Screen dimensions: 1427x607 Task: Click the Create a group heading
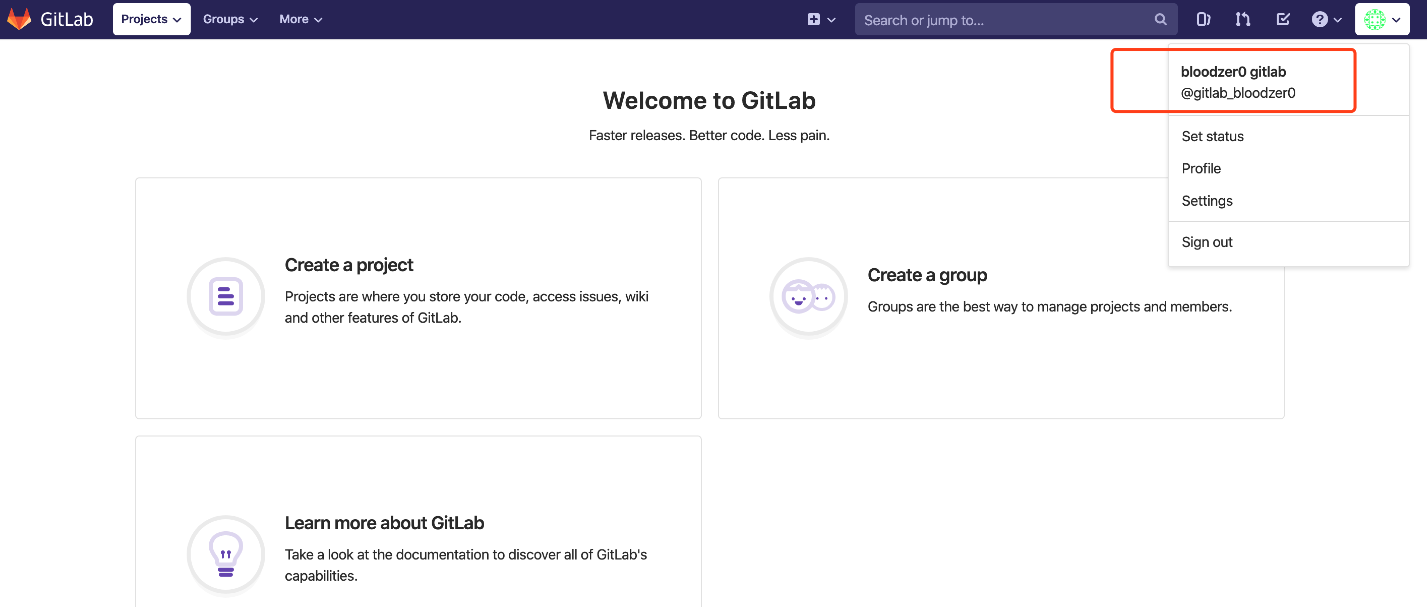(927, 275)
